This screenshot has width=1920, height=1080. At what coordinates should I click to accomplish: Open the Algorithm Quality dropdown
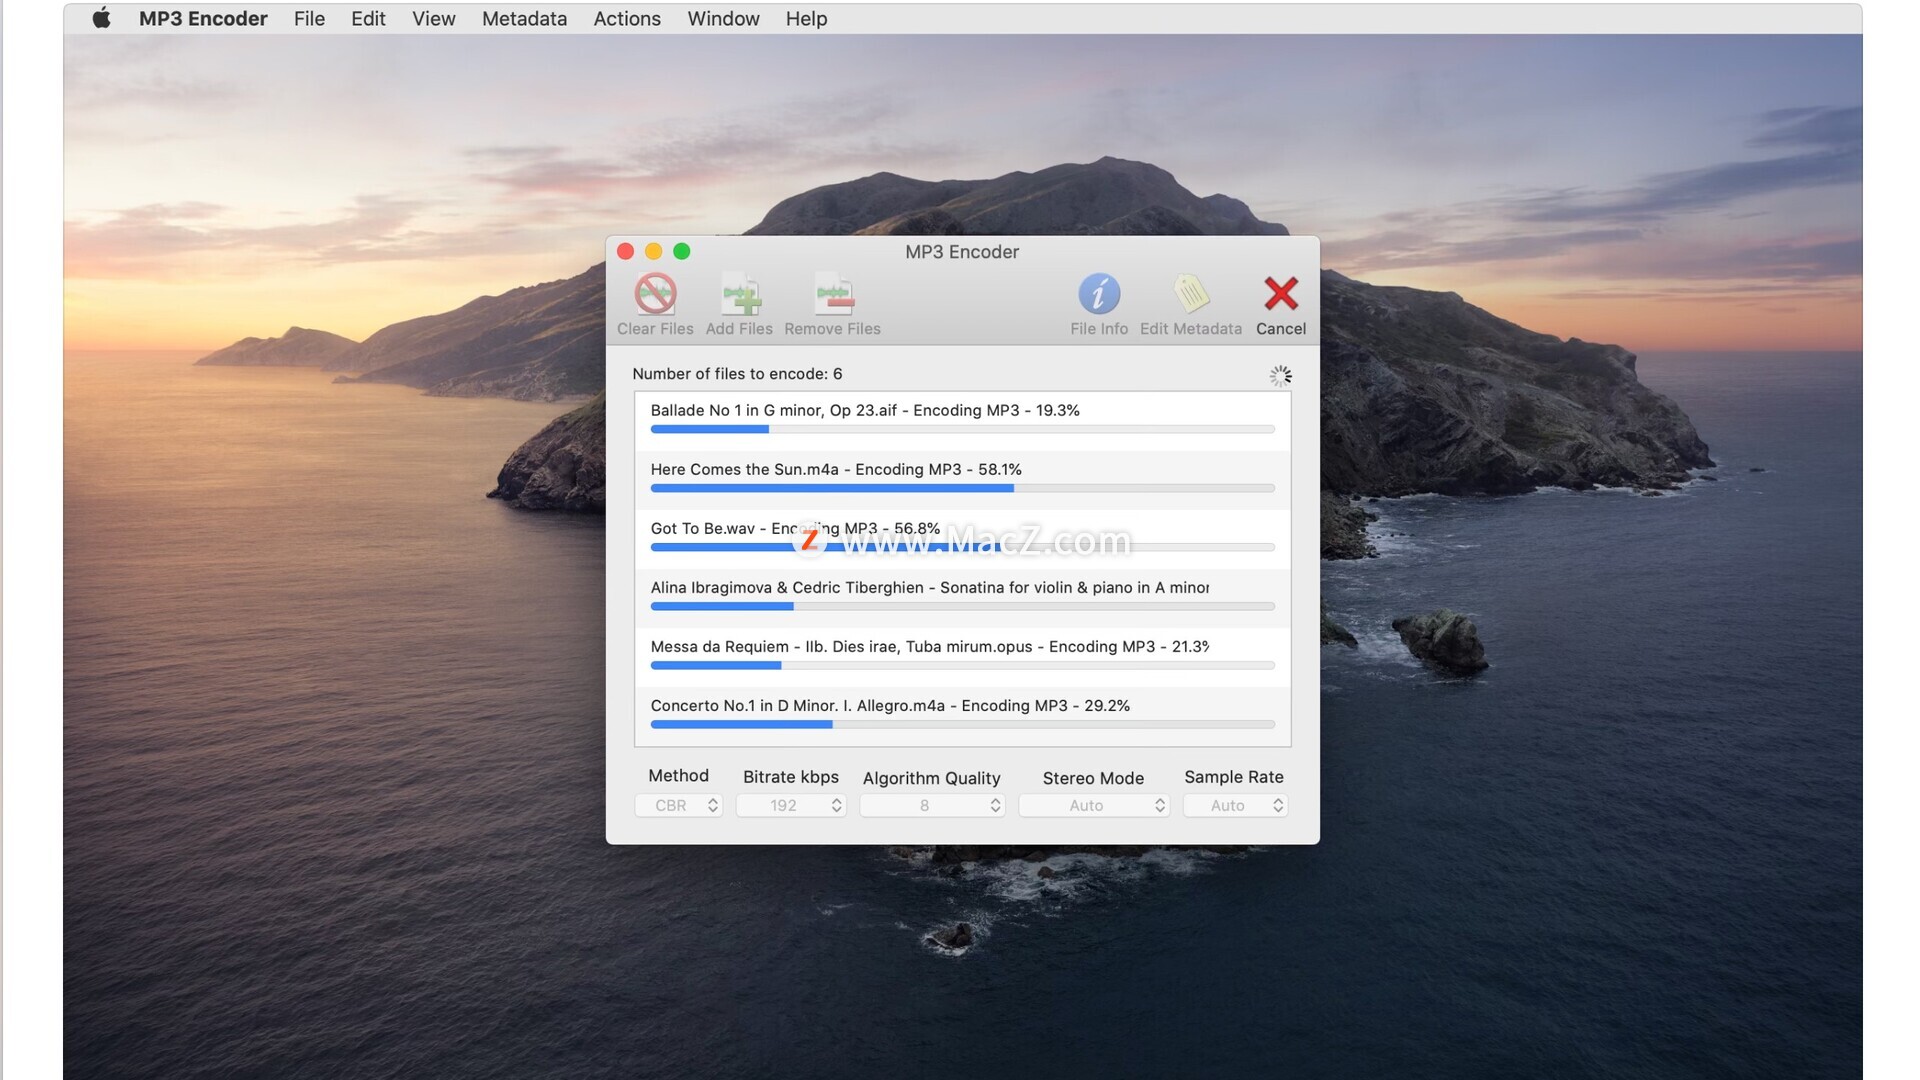(932, 806)
